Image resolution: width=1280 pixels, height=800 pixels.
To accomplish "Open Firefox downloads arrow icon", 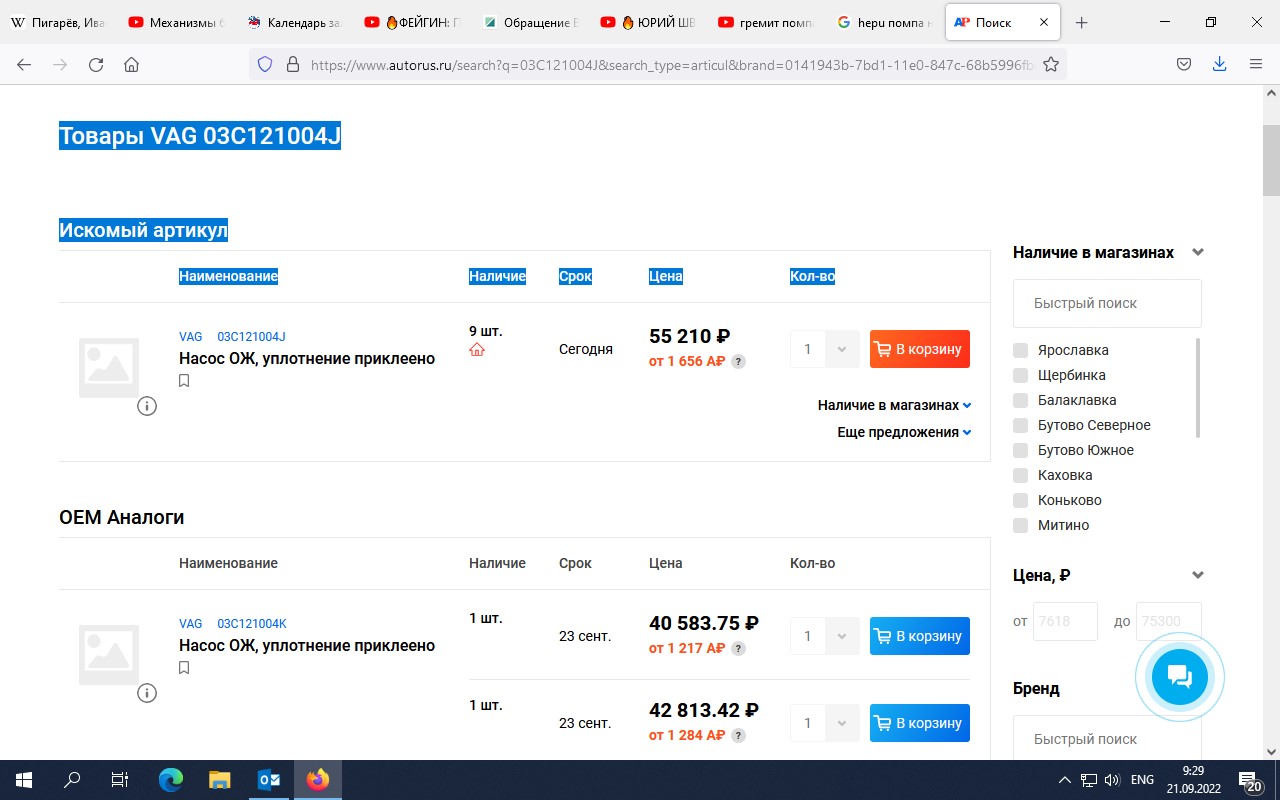I will pyautogui.click(x=1219, y=64).
